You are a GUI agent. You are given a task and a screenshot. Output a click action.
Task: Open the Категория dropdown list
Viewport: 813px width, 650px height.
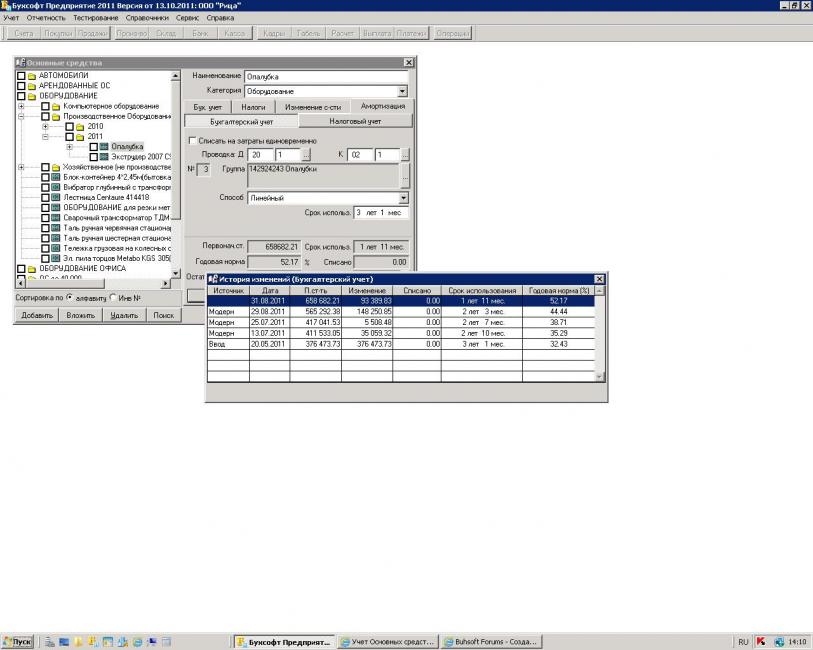(x=402, y=91)
